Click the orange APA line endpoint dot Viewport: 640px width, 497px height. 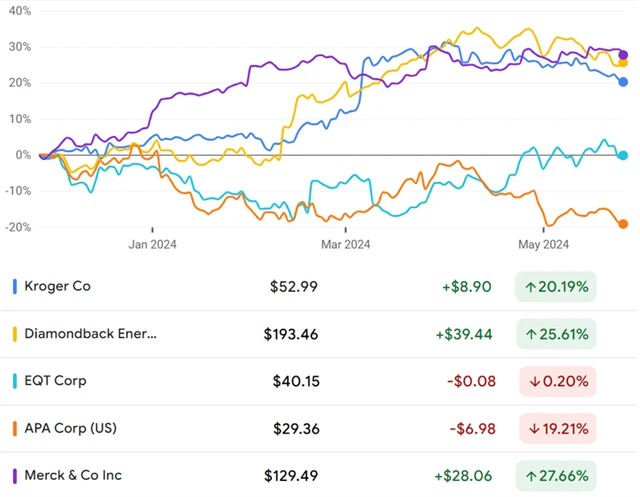click(623, 224)
